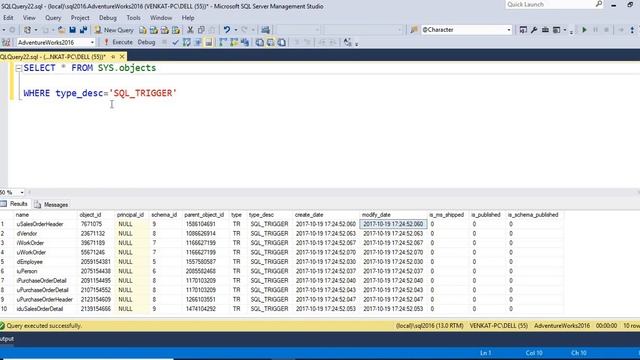Click the Quick Launch magnifier icon
This screenshot has height=360, width=640.
point(599,4)
